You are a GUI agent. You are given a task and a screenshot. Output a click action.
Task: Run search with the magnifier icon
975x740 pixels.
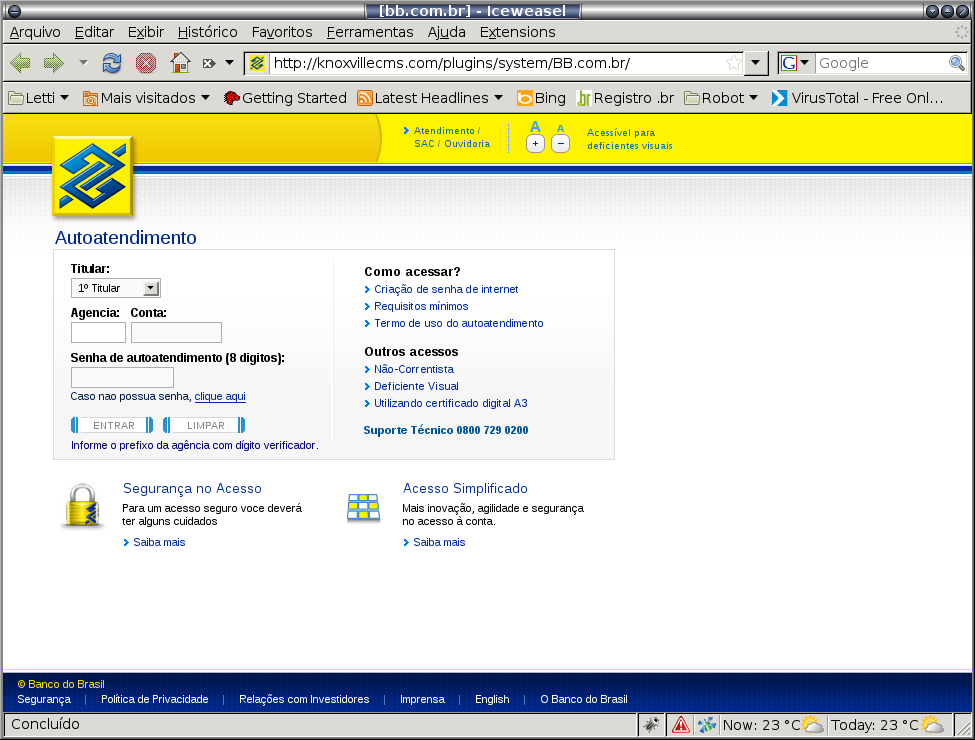point(956,63)
